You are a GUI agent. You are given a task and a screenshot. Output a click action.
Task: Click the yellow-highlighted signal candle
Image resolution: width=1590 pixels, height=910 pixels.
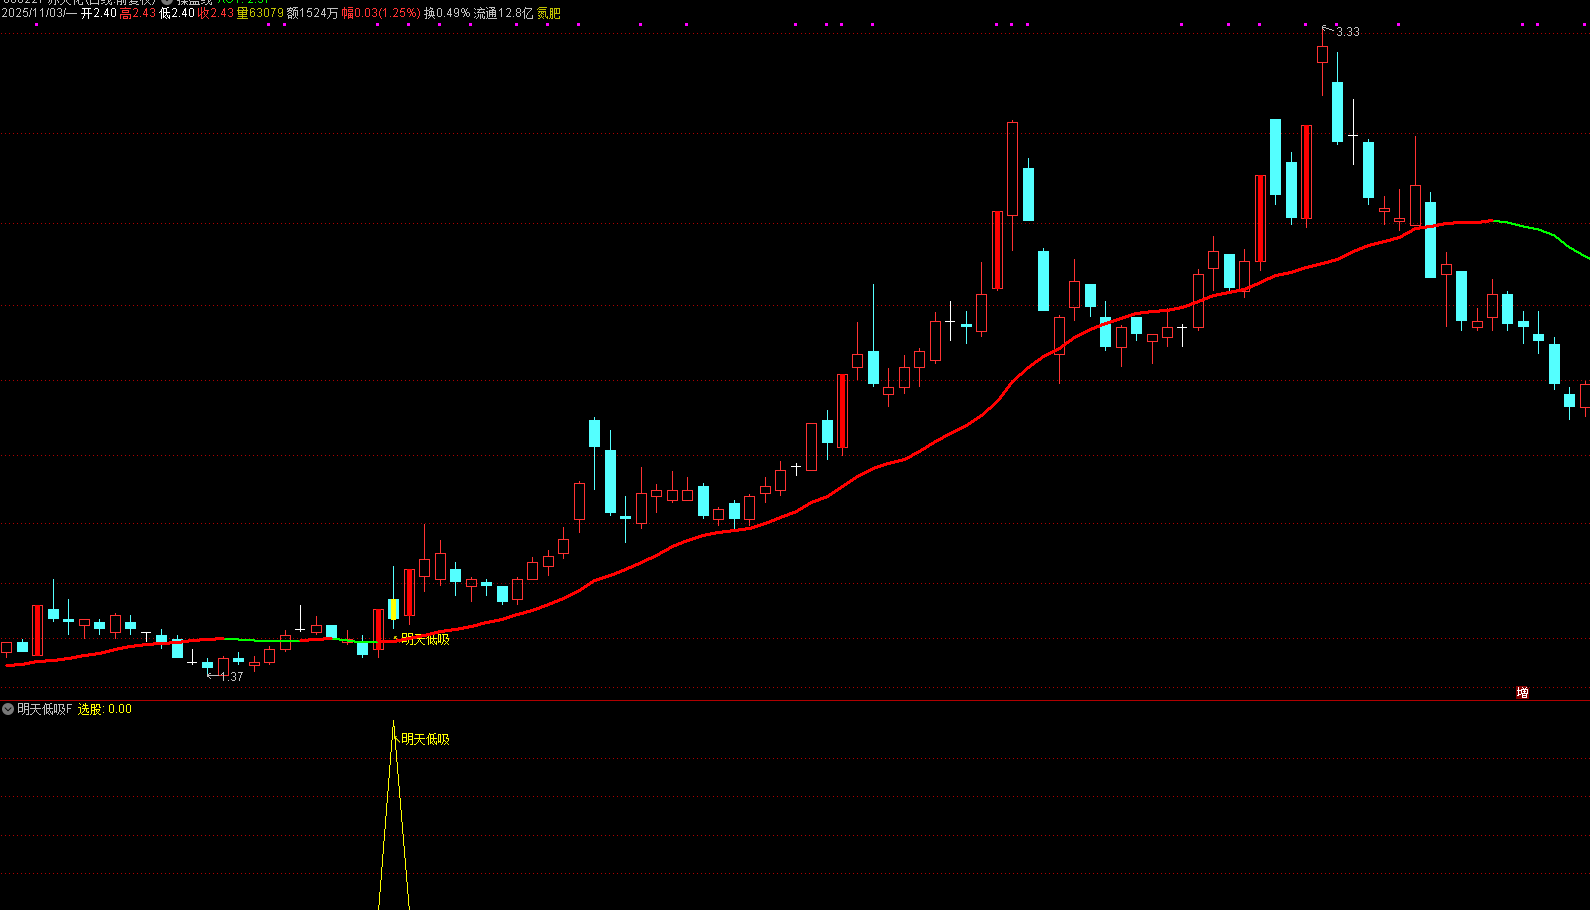point(394,608)
